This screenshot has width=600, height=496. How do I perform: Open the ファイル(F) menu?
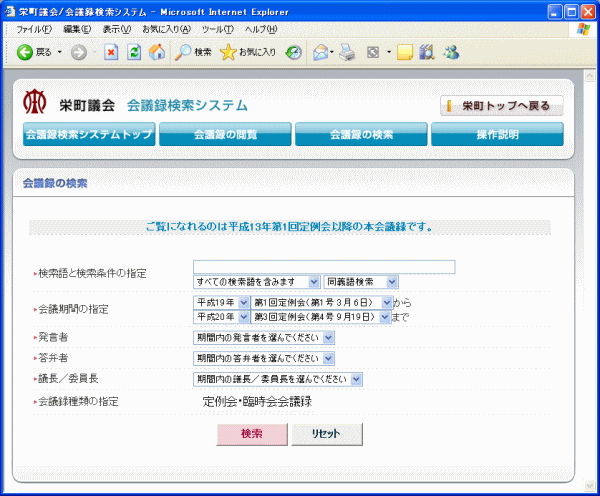tap(34, 29)
